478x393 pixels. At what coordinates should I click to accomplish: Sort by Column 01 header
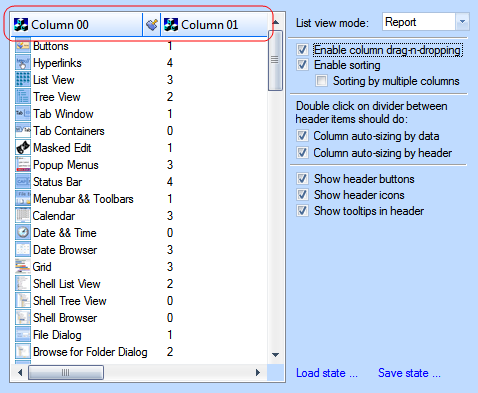pos(214,25)
